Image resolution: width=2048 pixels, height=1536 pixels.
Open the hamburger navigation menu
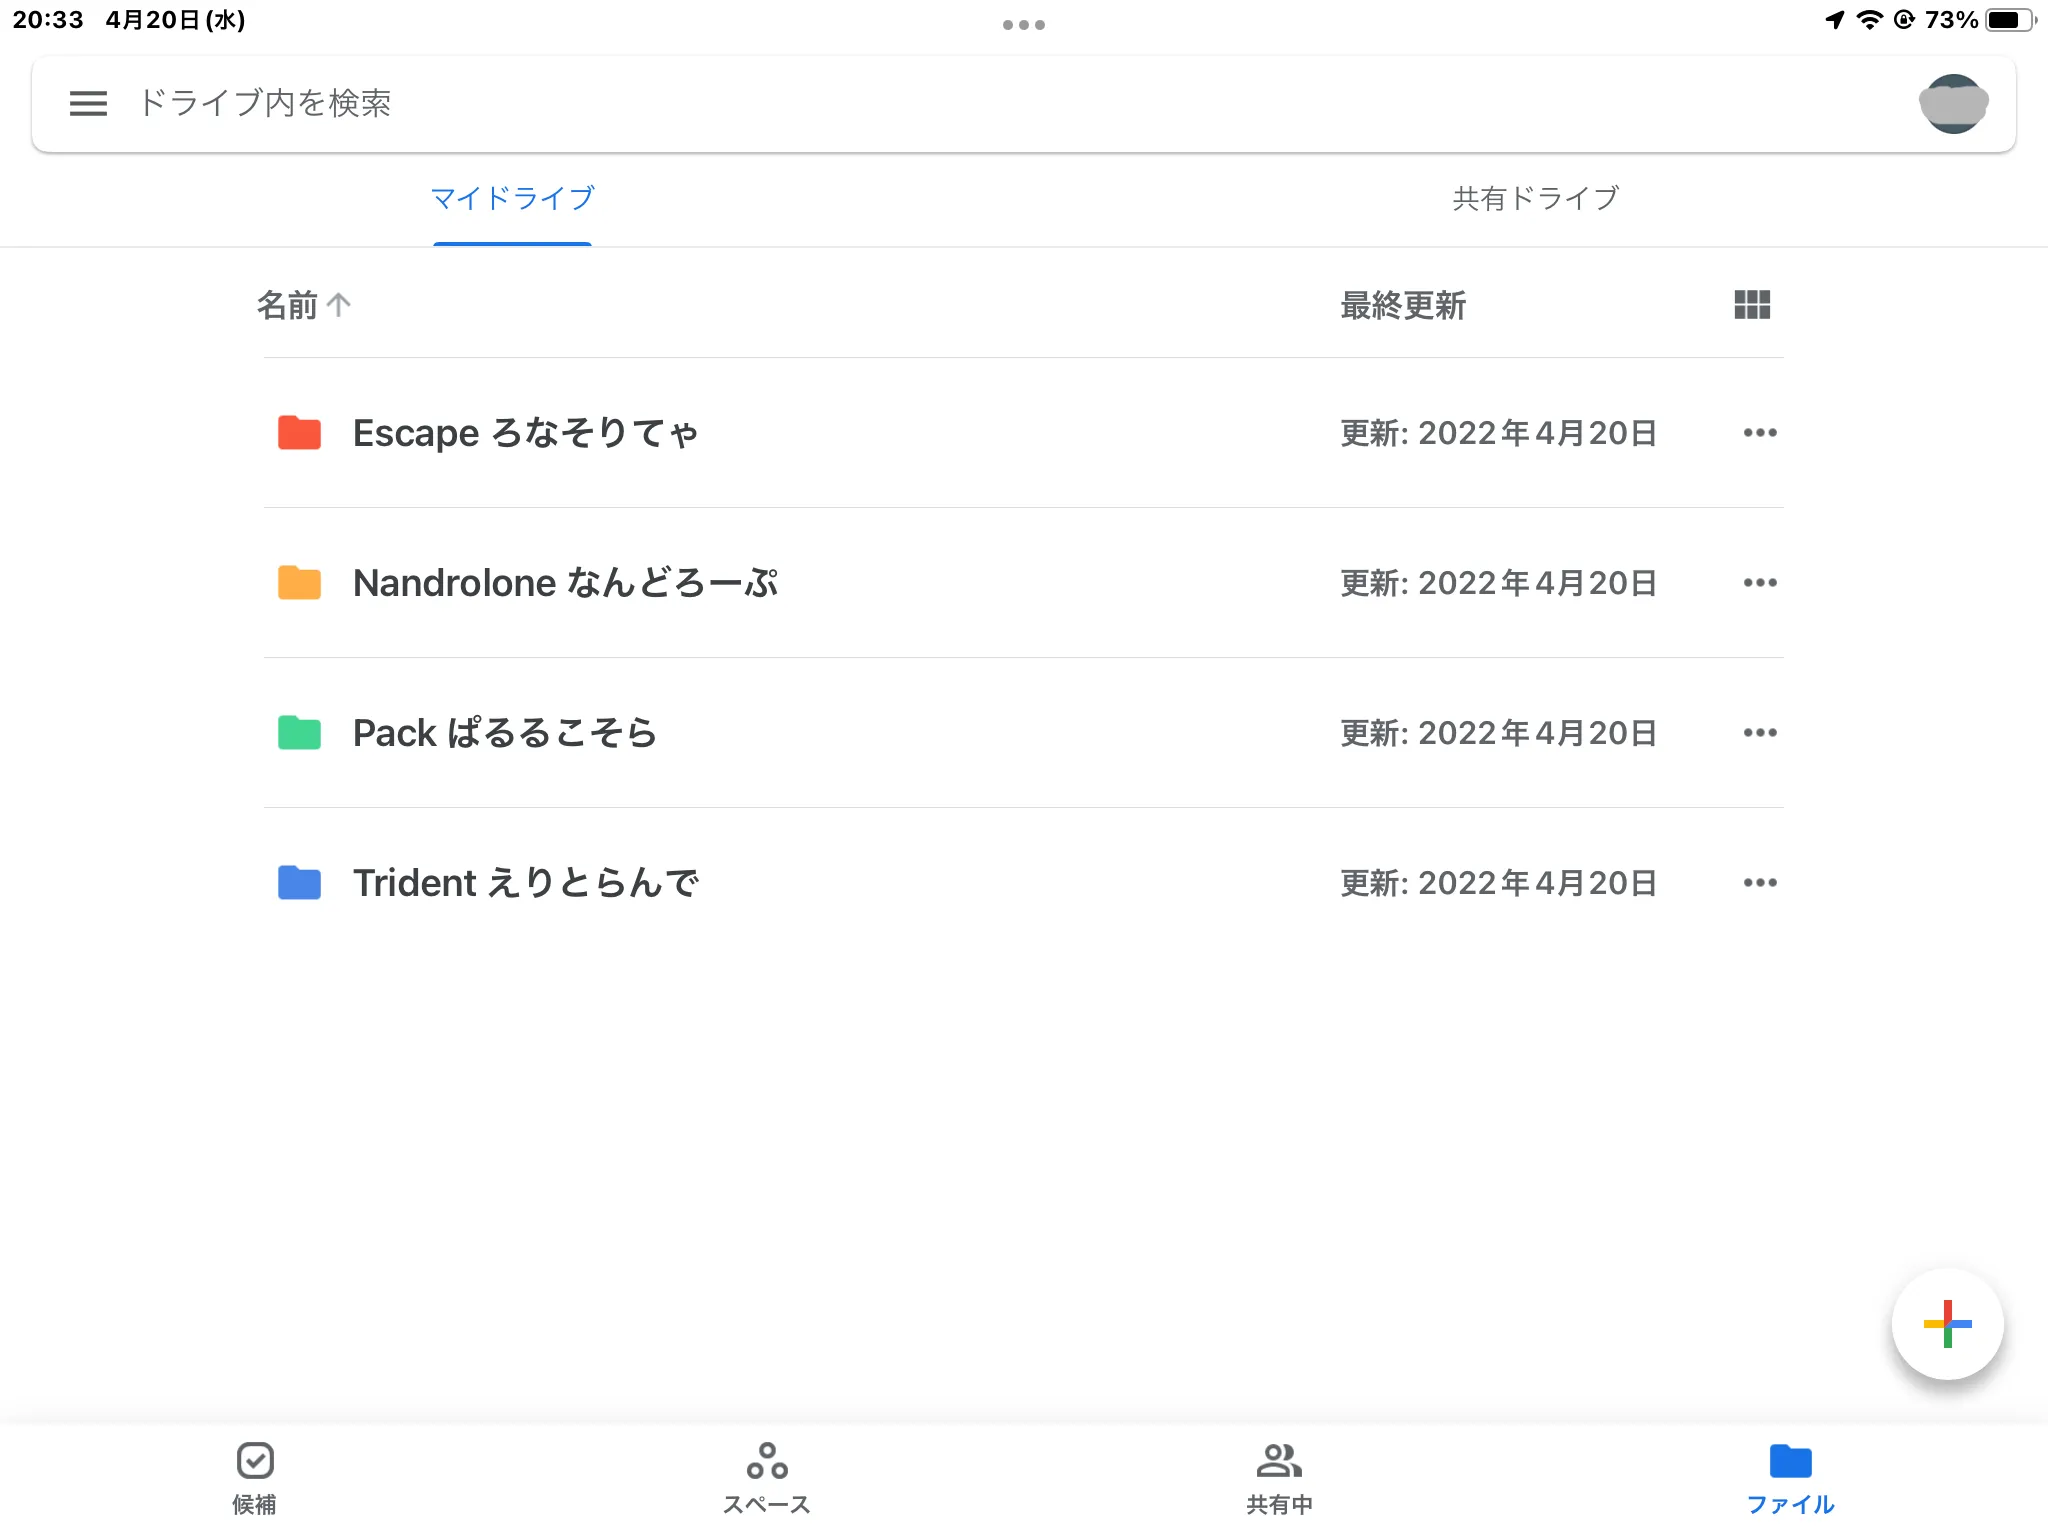88,103
